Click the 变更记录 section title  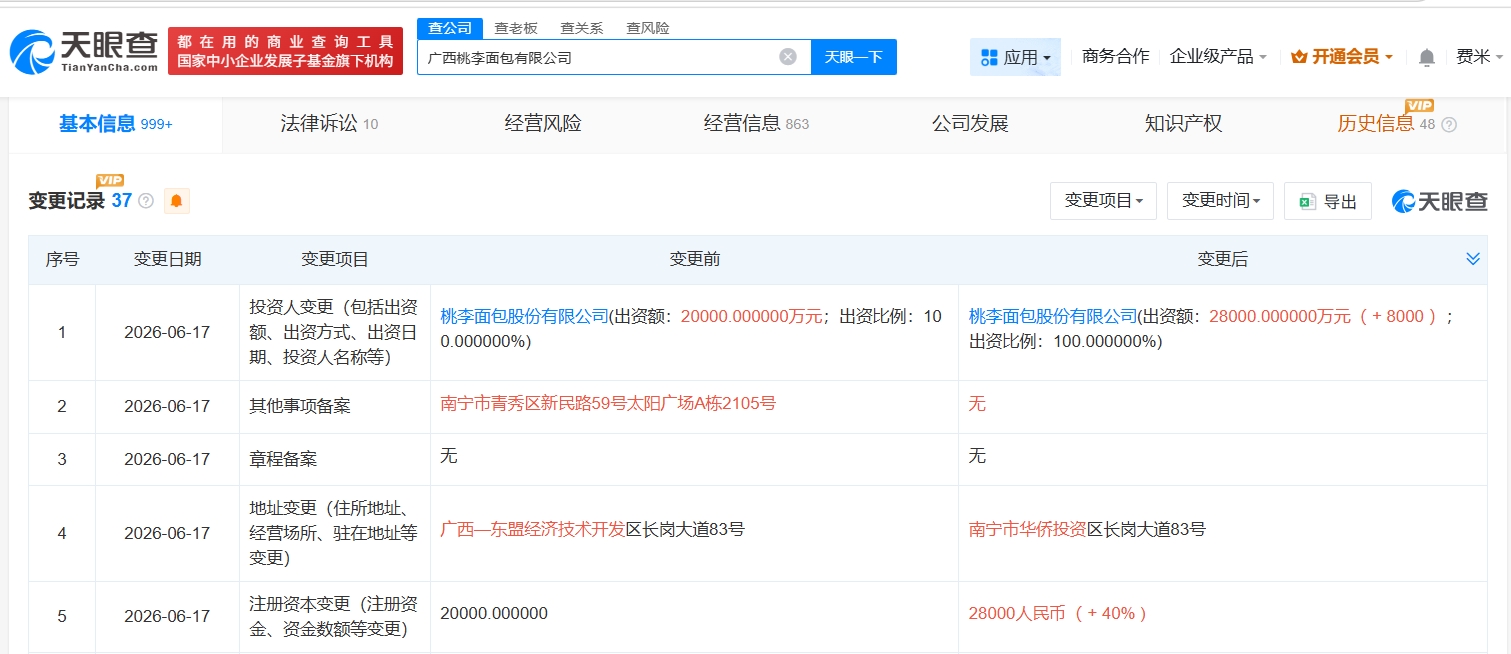66,201
